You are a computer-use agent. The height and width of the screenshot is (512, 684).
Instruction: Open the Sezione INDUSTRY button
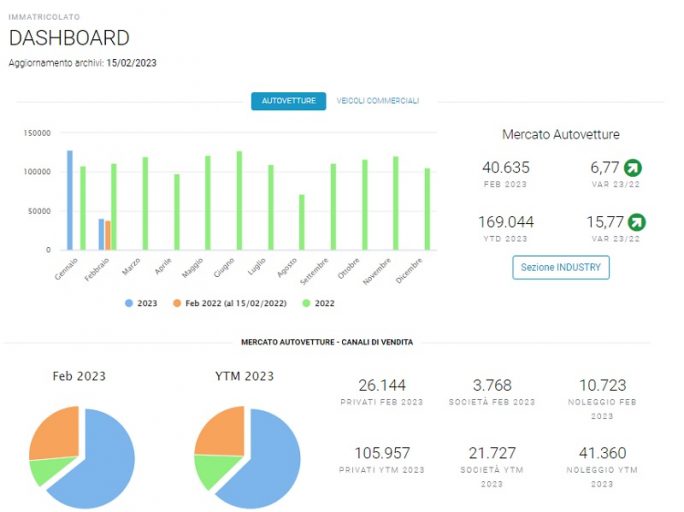tap(561, 267)
